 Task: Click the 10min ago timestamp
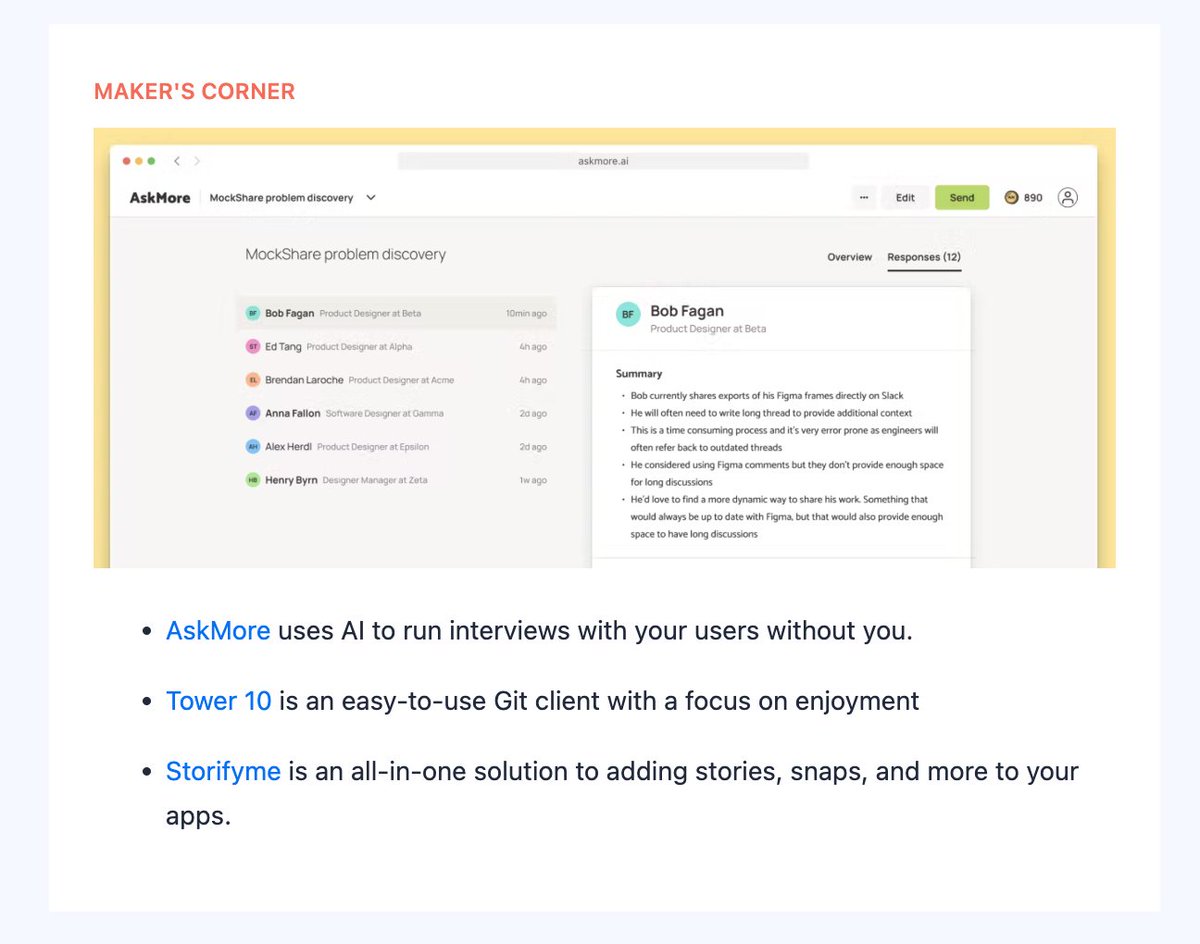(526, 313)
